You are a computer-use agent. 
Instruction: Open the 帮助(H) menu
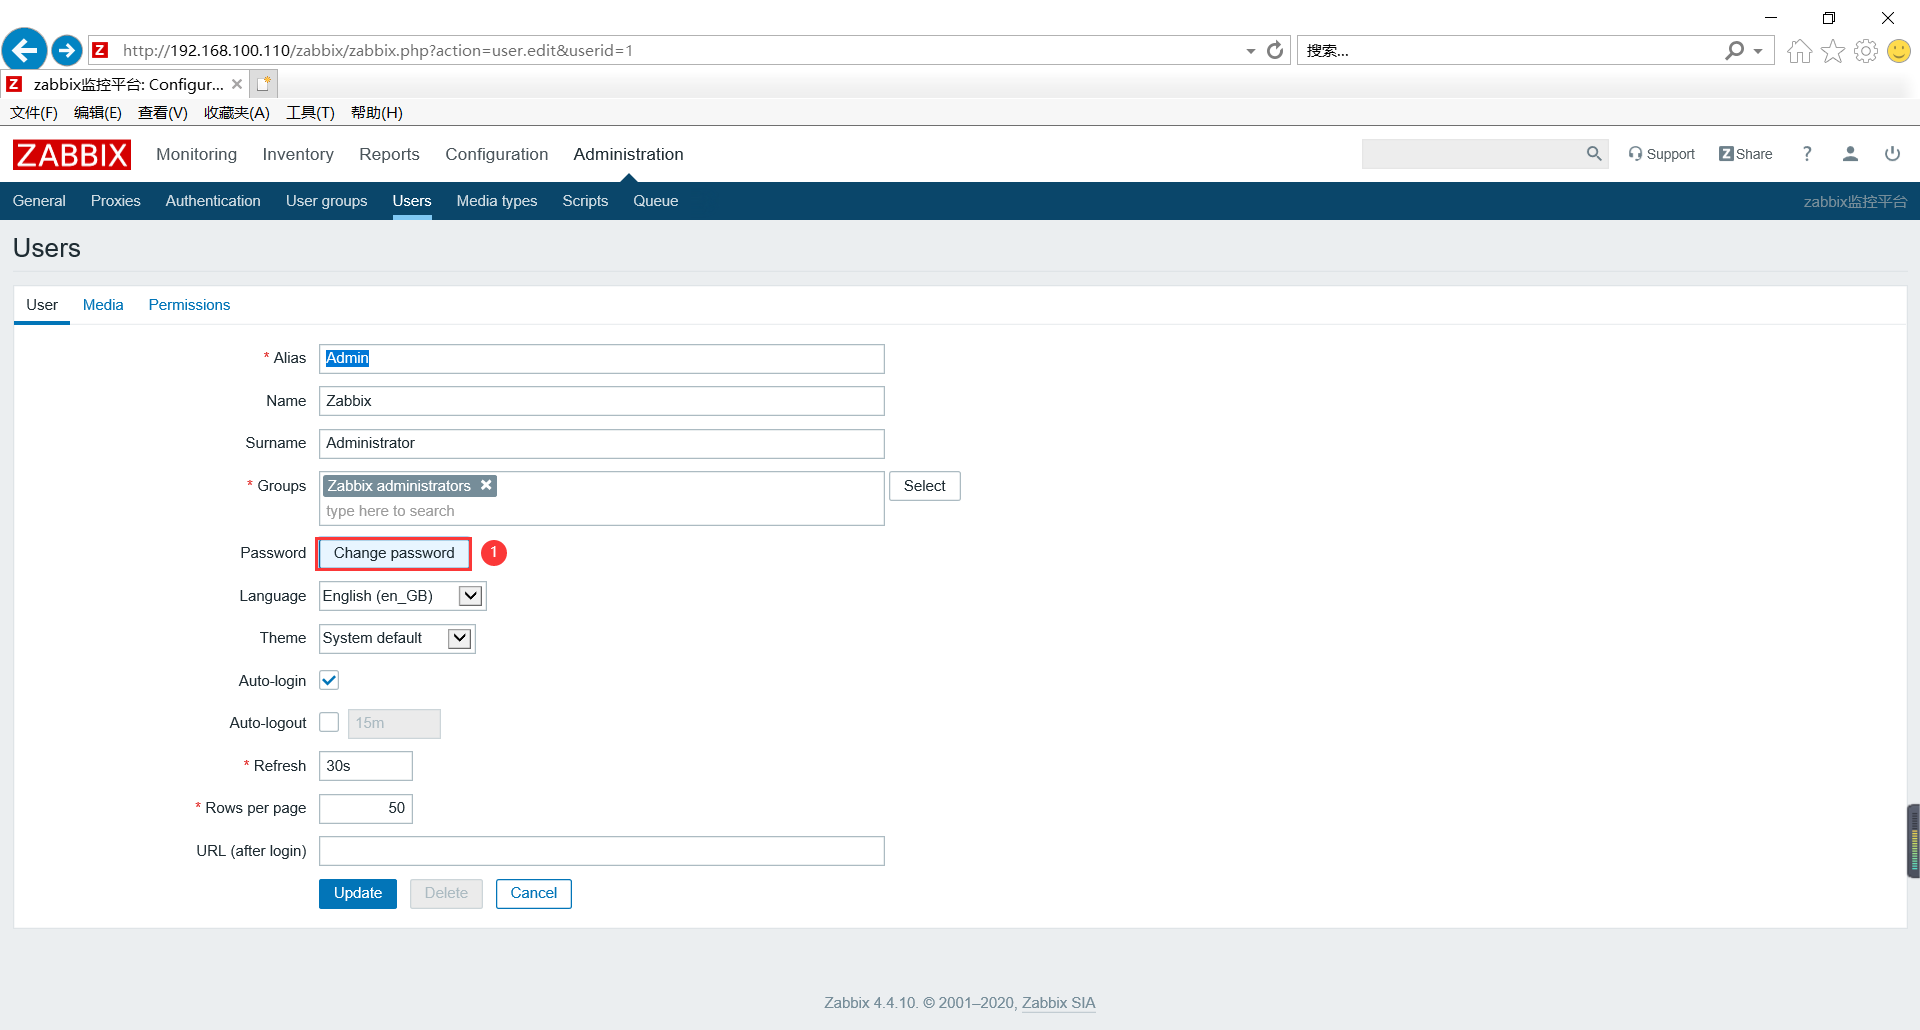pyautogui.click(x=377, y=113)
